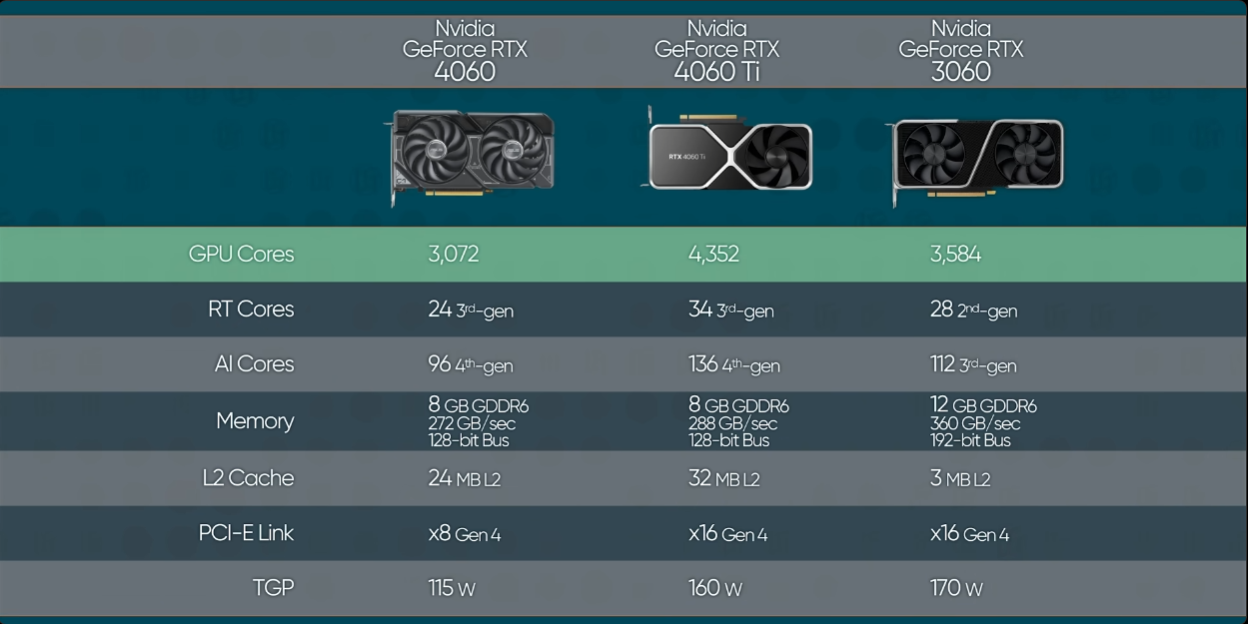The image size is (1248, 624).
Task: Click the L2 Cache value '3 MB L2'
Action: point(960,479)
